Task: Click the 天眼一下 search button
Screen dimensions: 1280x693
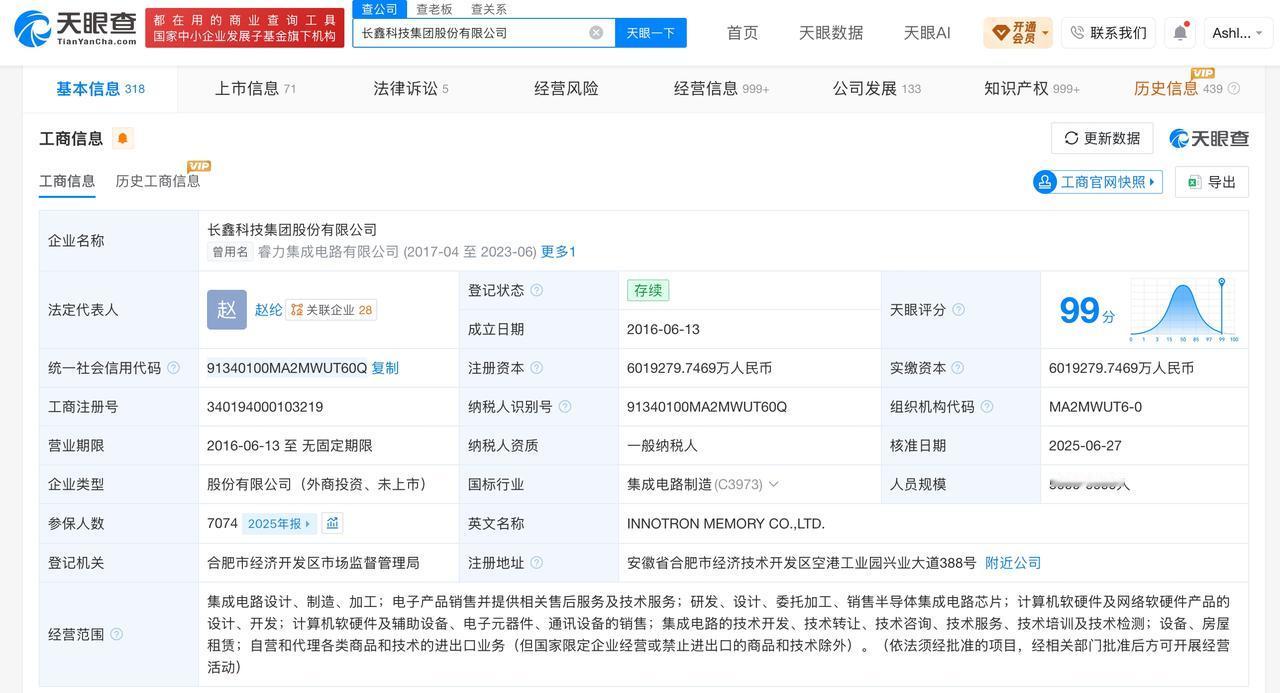Action: point(650,33)
